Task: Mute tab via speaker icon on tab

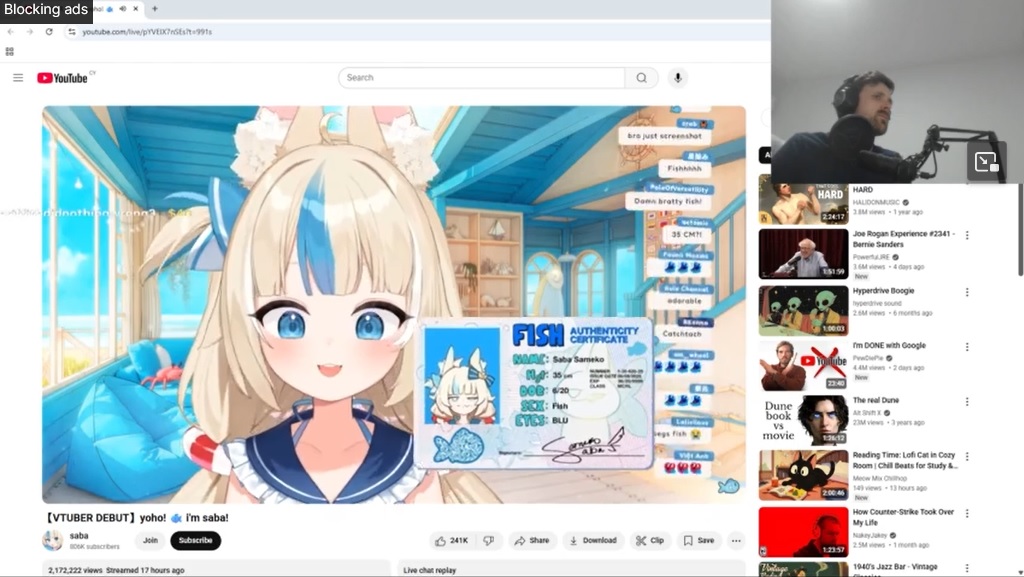Action: pos(123,8)
